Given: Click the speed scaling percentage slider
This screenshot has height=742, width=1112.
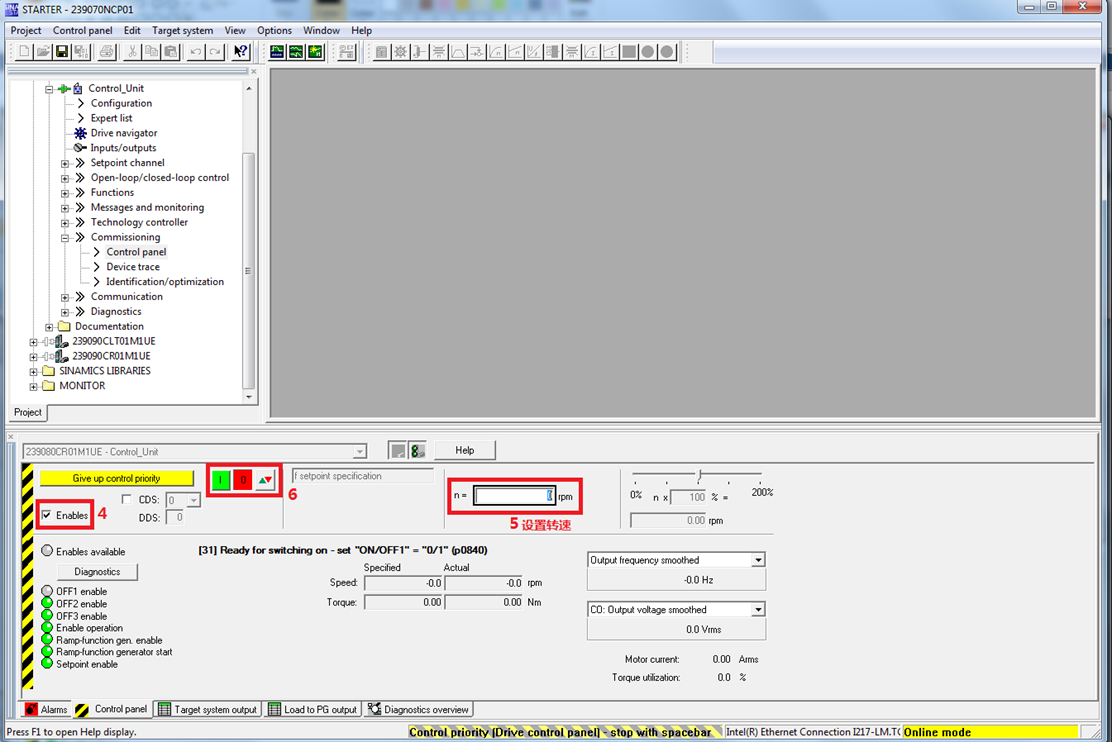Looking at the screenshot, I should point(699,475).
